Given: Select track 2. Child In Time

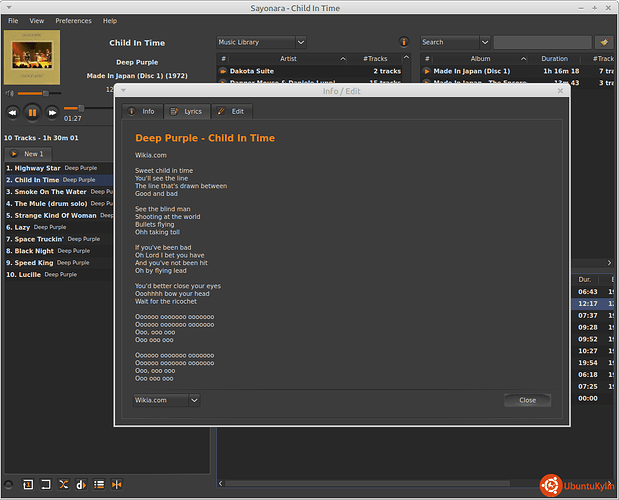Looking at the screenshot, I should [59, 180].
